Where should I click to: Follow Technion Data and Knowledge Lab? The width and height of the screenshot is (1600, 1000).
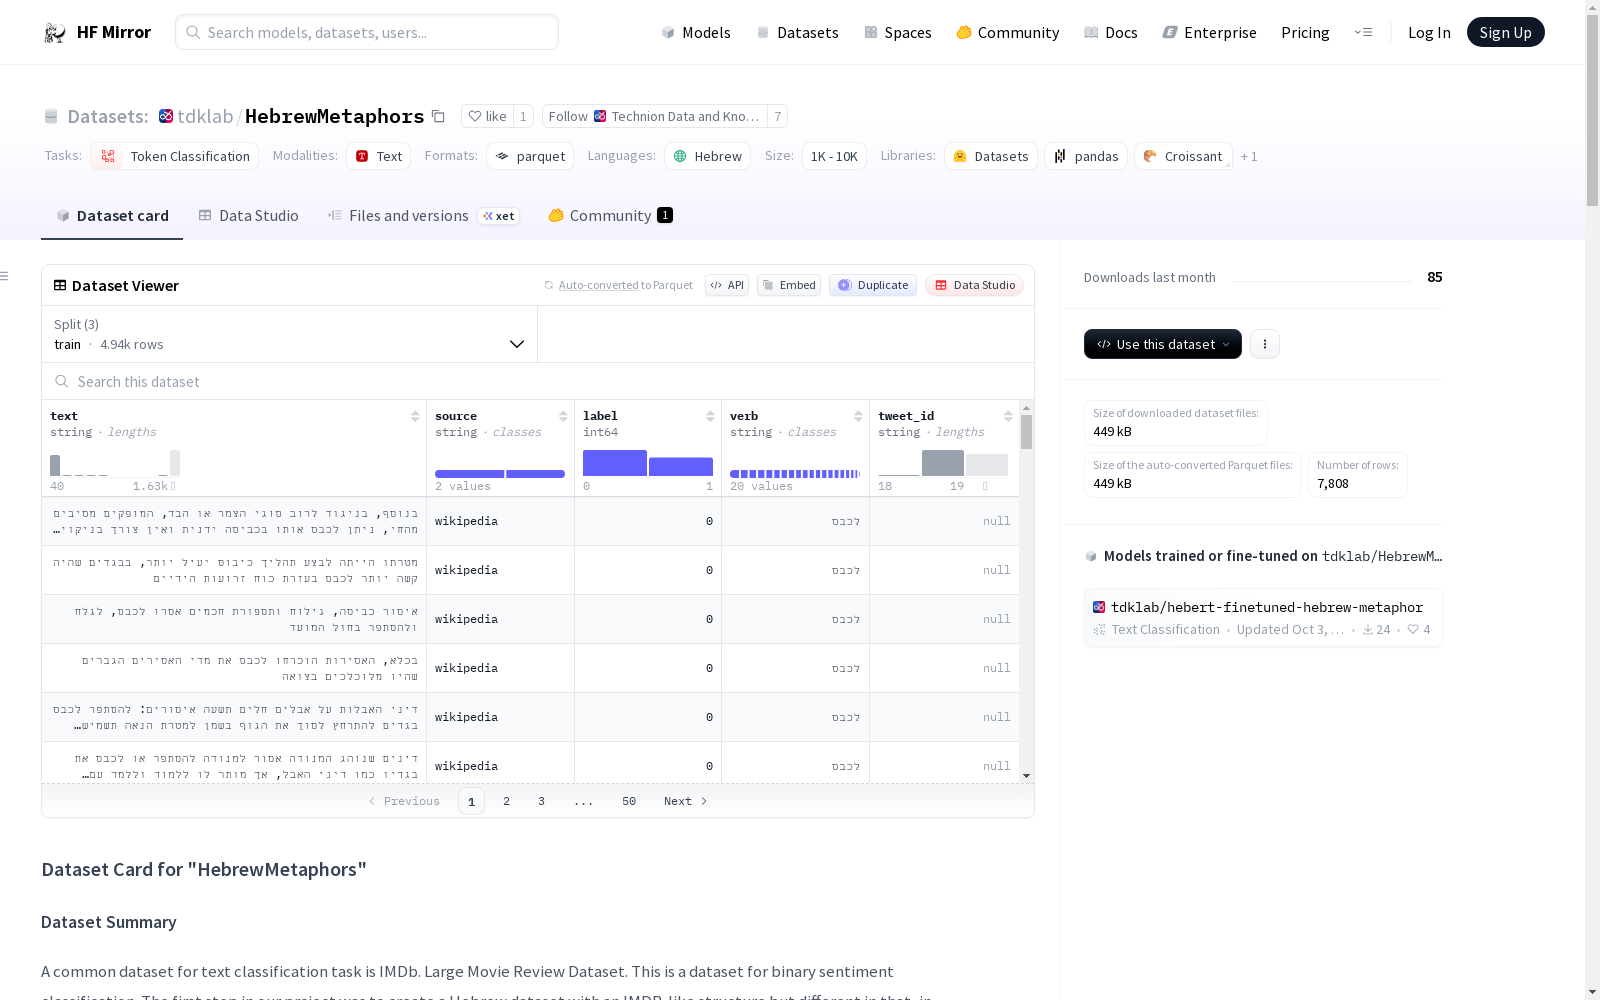655,116
